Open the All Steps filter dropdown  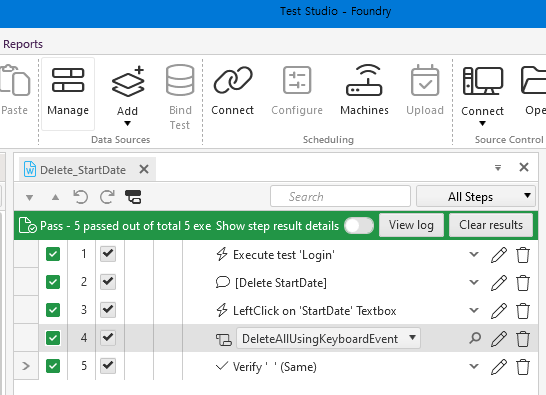(x=476, y=197)
